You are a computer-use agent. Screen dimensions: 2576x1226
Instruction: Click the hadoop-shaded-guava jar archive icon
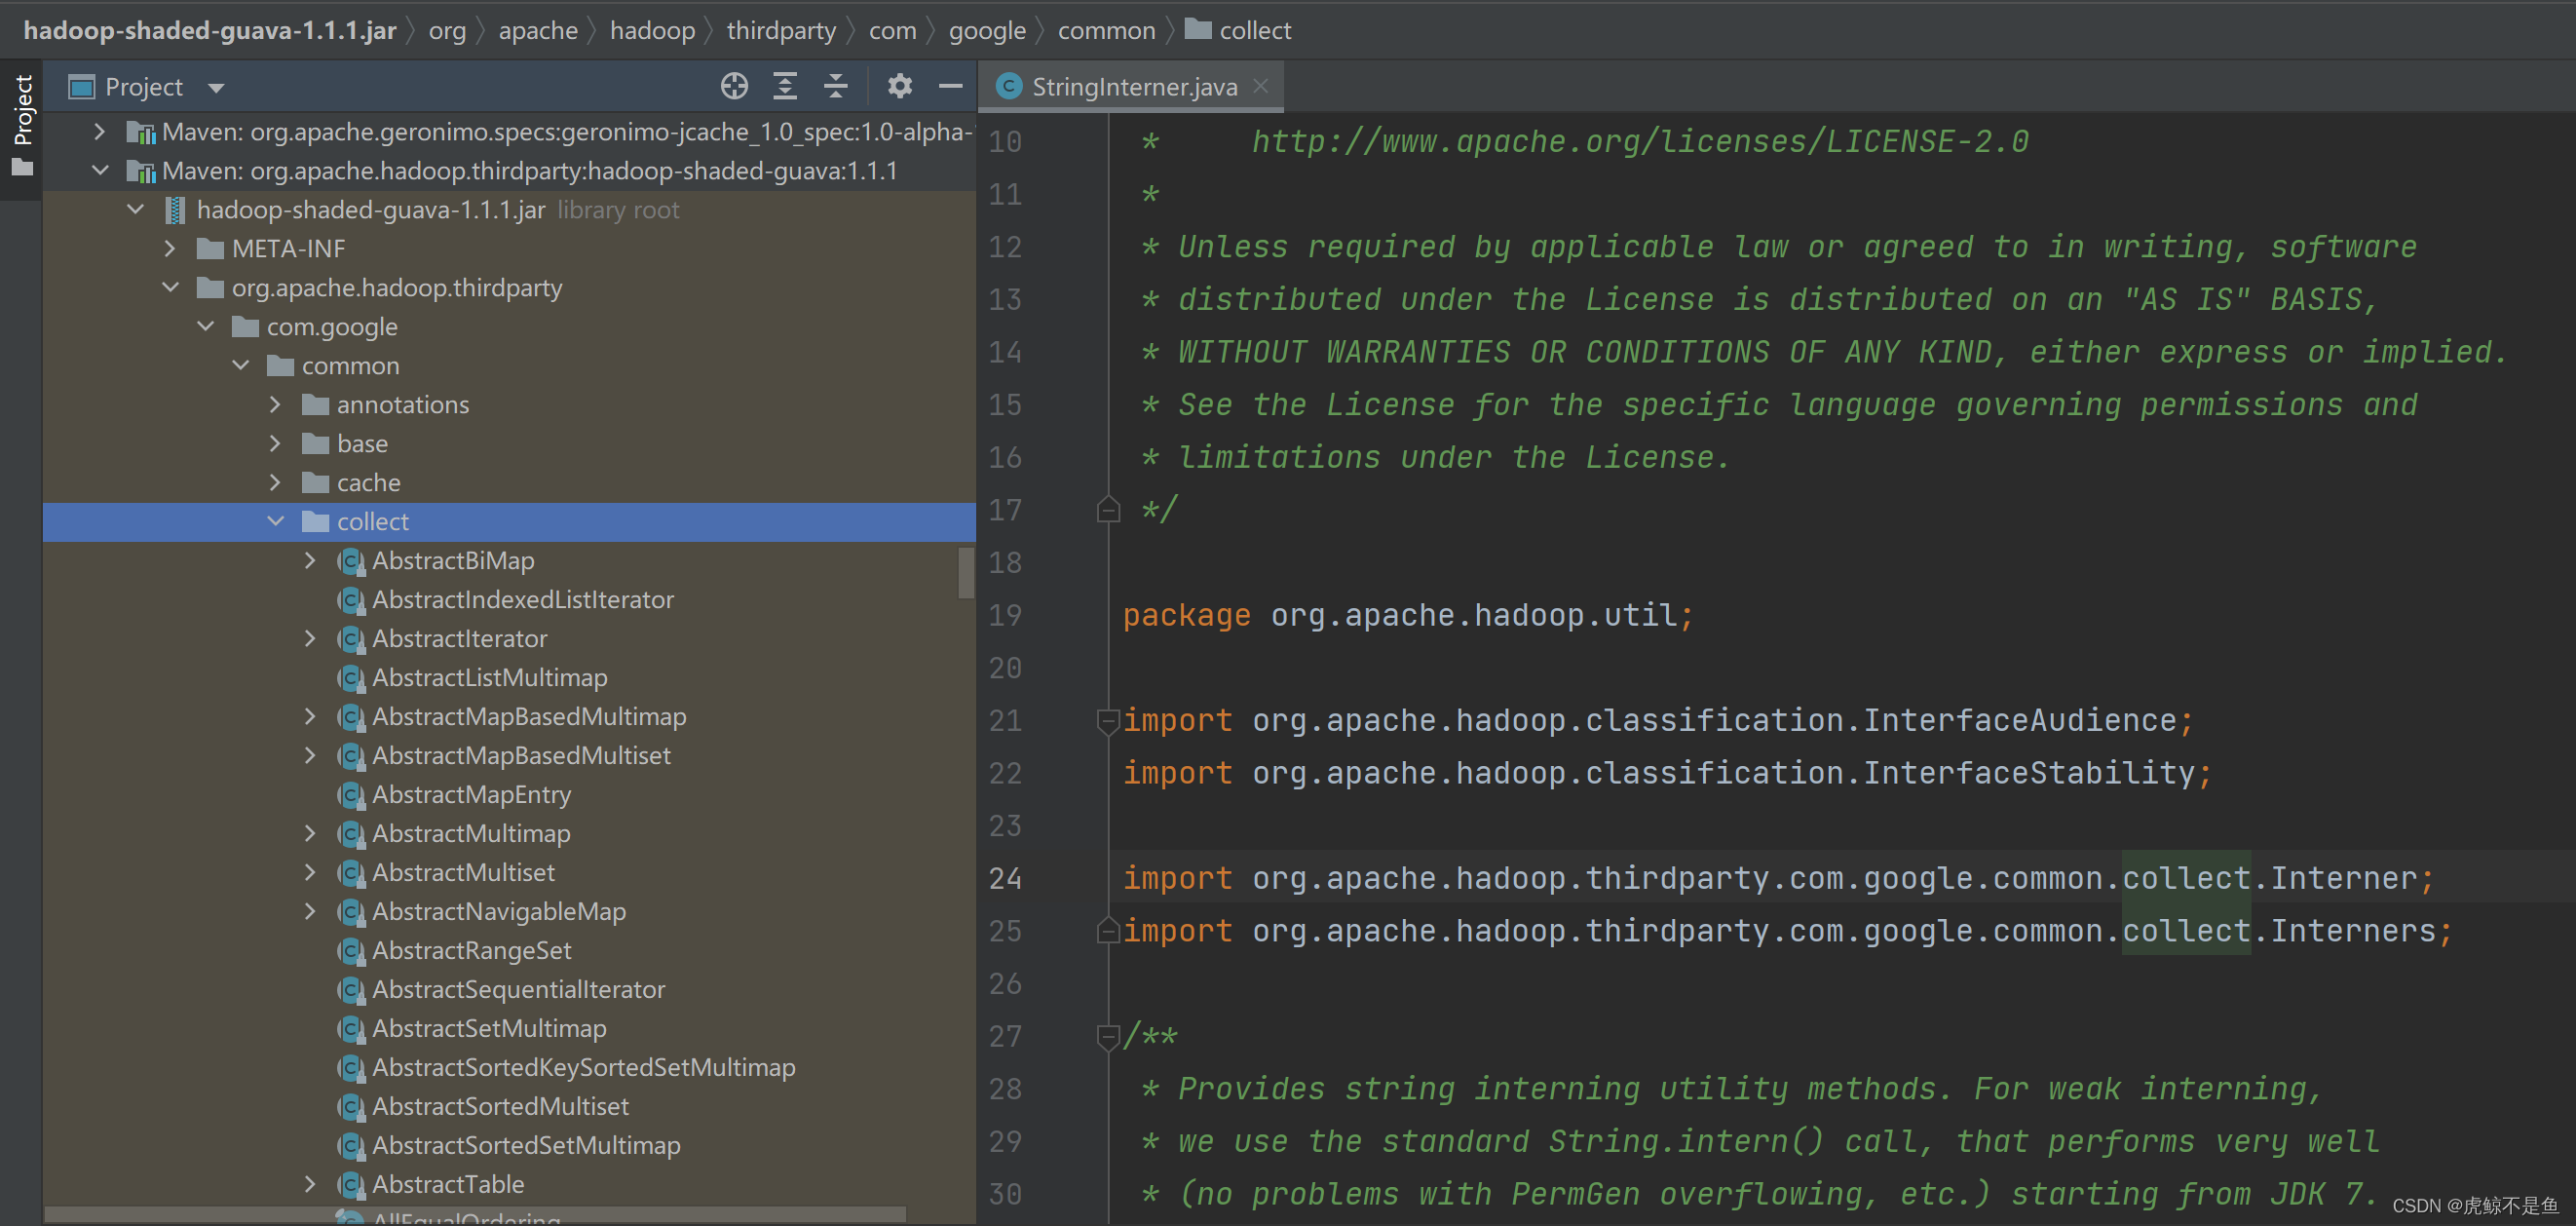tap(175, 210)
